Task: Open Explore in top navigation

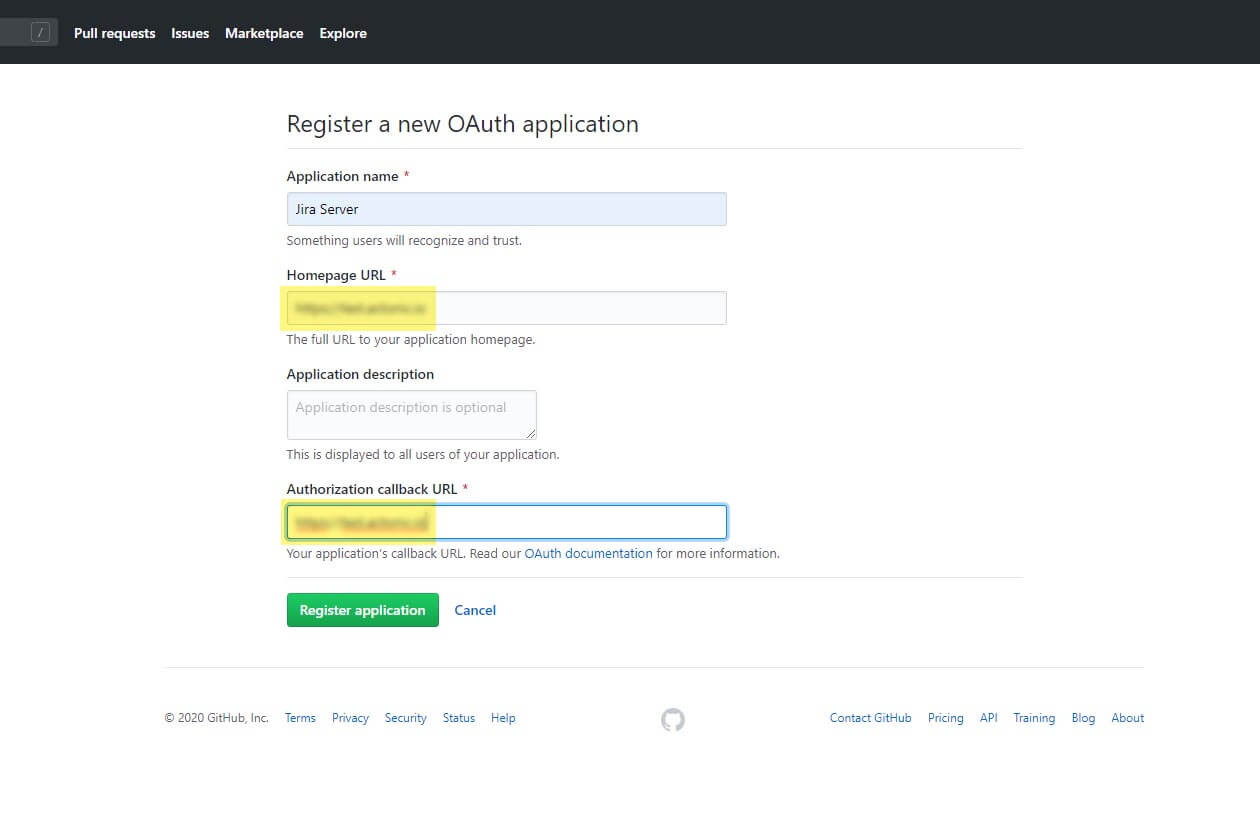Action: pos(343,33)
